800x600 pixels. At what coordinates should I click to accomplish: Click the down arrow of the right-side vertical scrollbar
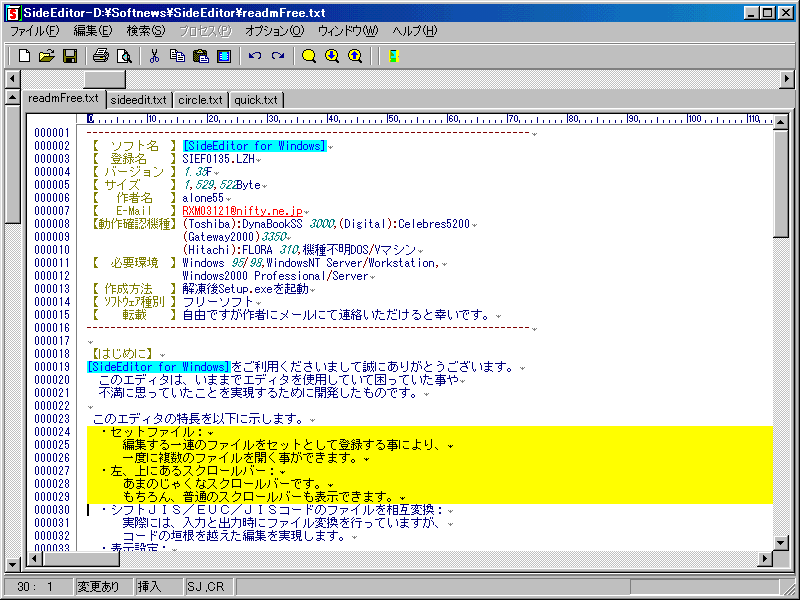pyautogui.click(x=781, y=543)
